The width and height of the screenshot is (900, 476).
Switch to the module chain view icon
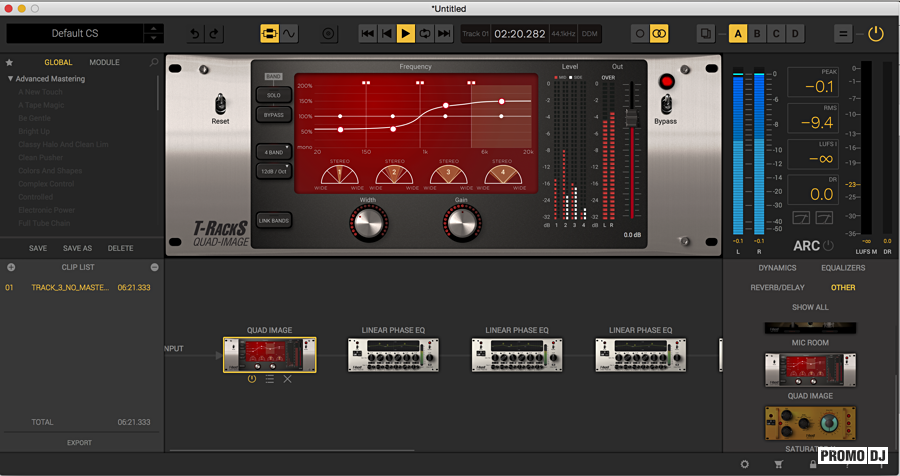(269, 34)
